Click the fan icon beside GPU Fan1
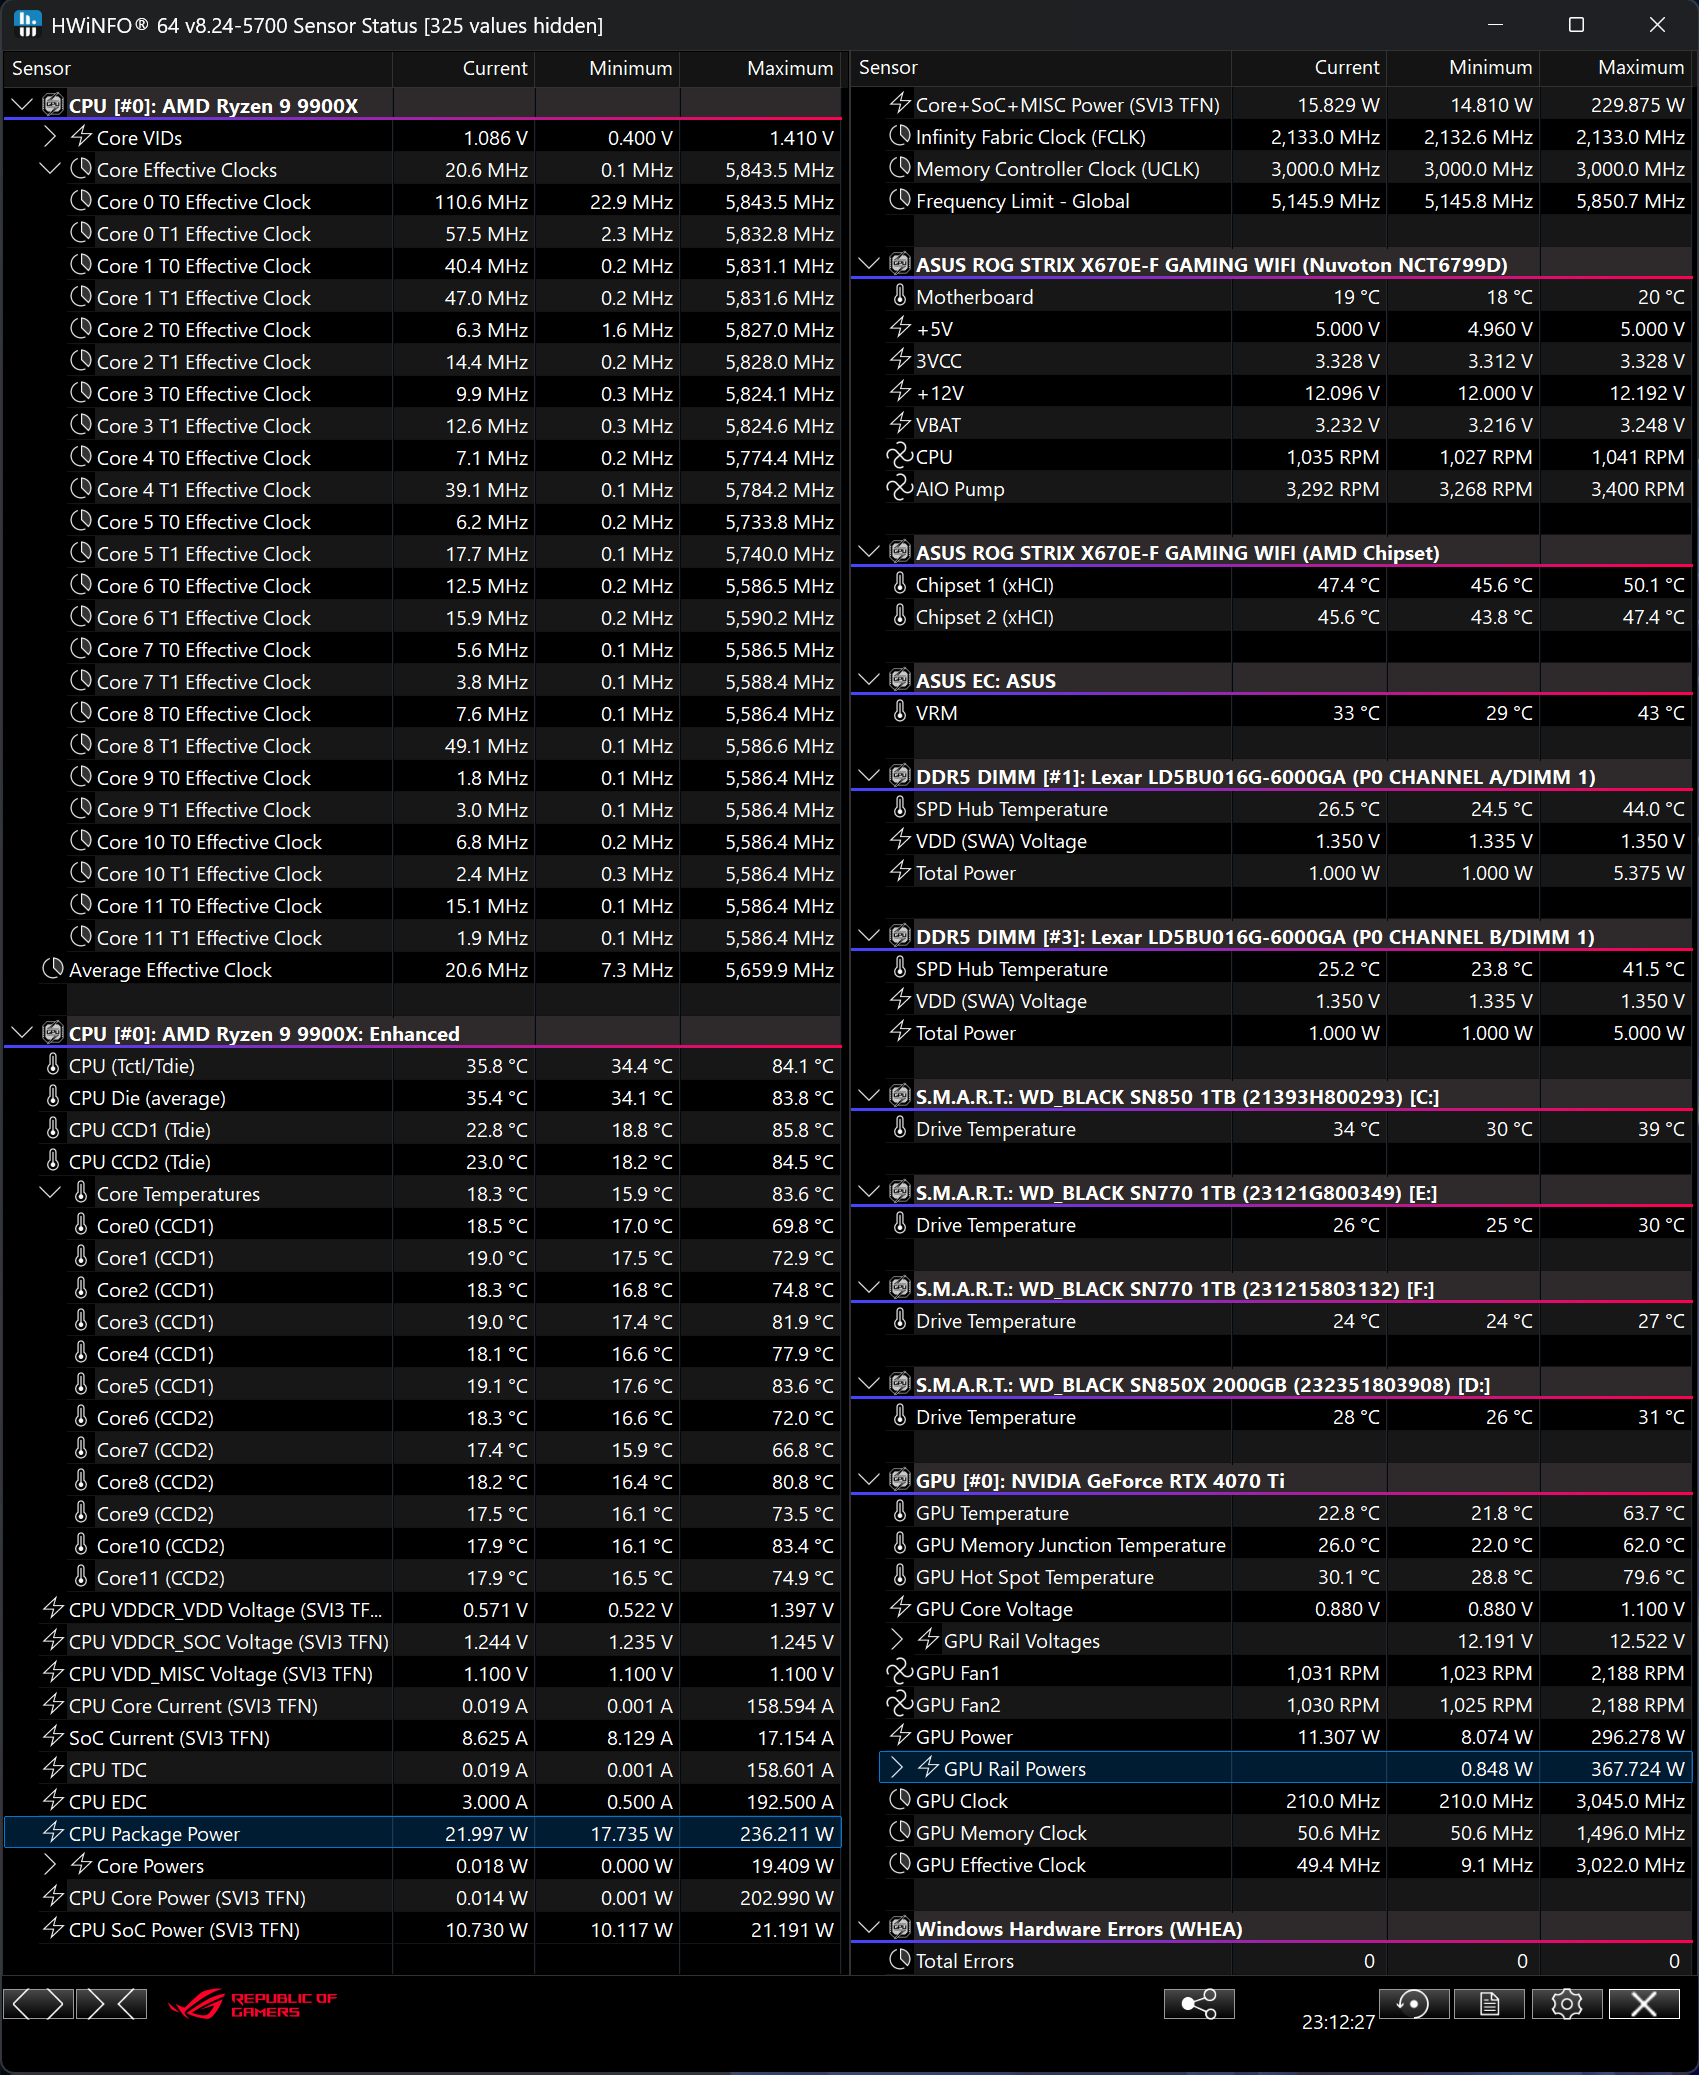The height and width of the screenshot is (2075, 1699). pyautogui.click(x=900, y=1672)
